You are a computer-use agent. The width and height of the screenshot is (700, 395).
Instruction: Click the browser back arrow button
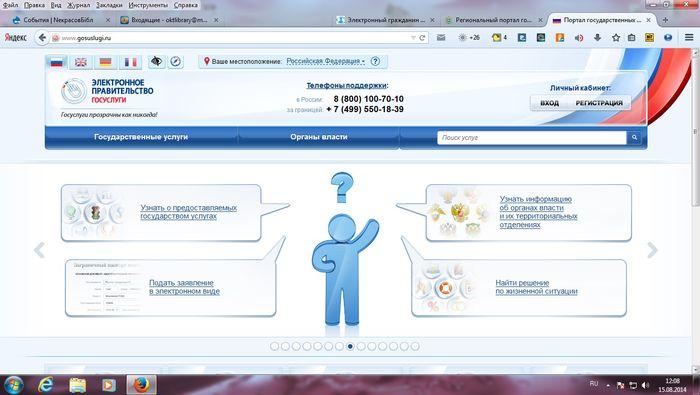[42, 38]
